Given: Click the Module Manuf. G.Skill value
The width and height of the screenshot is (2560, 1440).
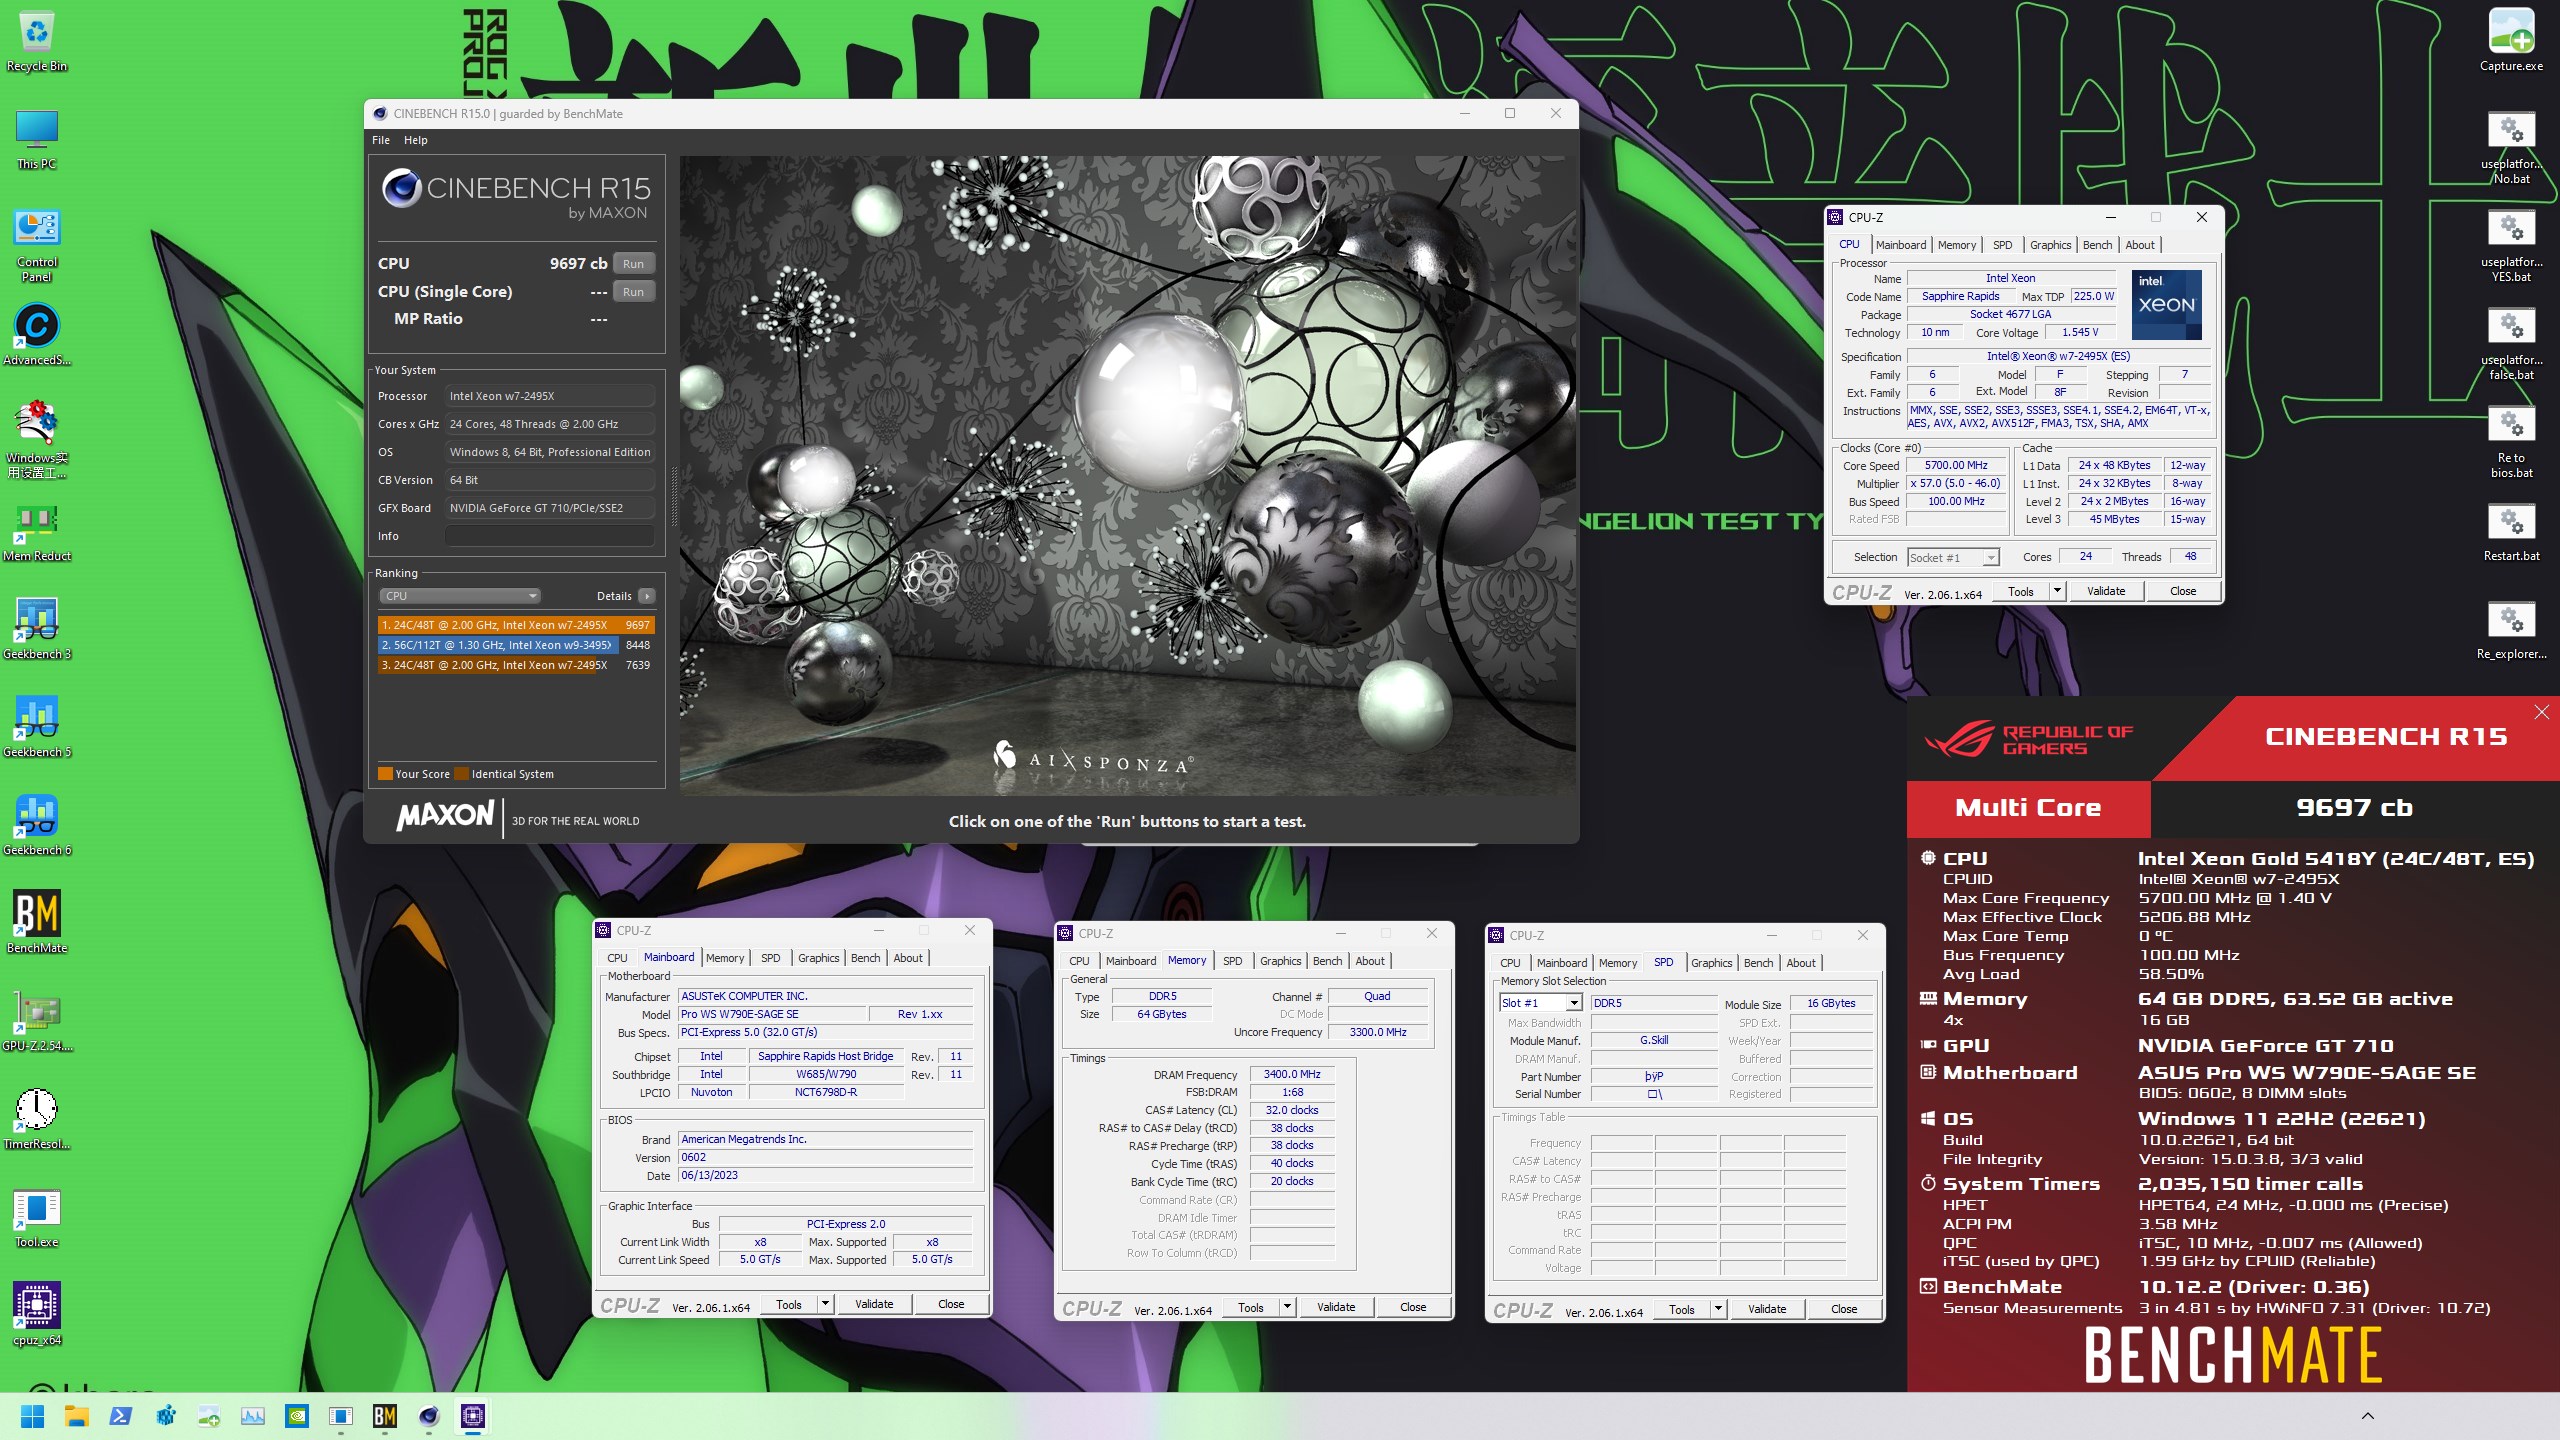Looking at the screenshot, I should (1654, 1040).
